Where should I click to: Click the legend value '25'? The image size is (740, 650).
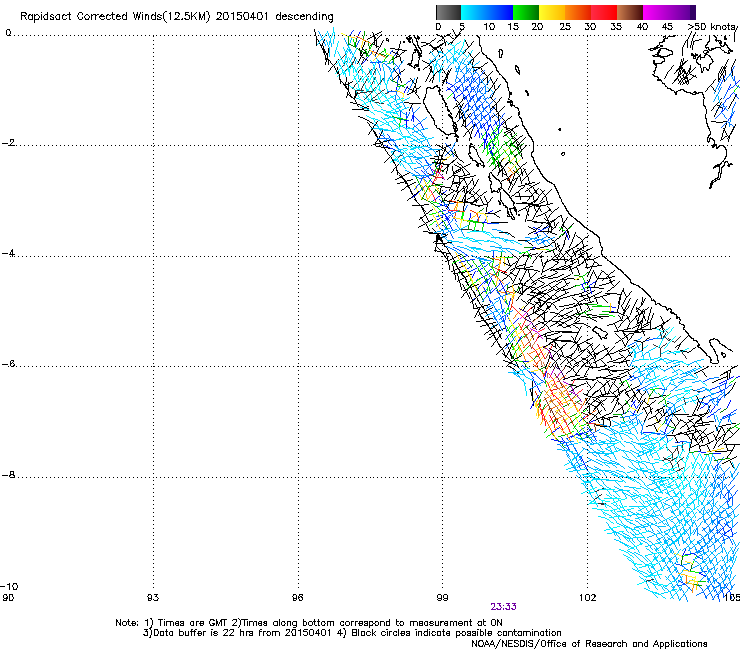click(x=565, y=27)
